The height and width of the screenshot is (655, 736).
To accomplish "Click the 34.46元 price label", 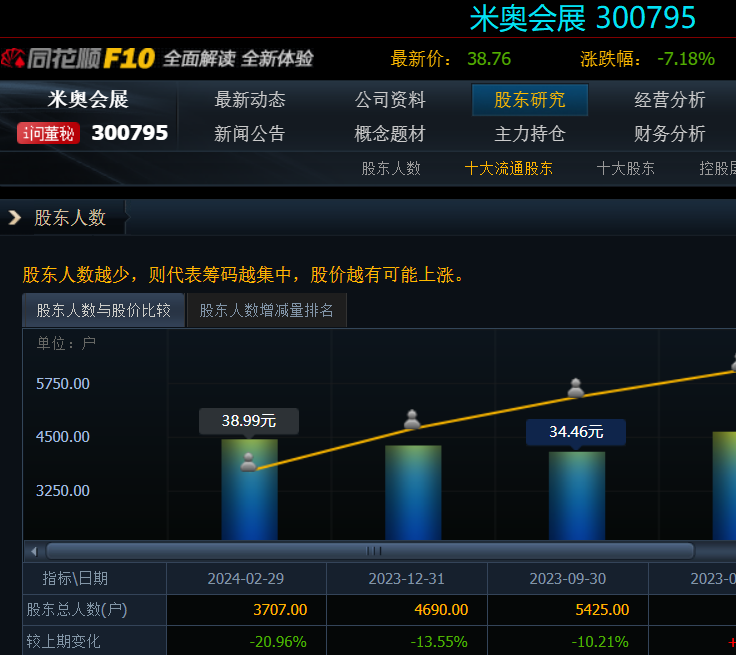I will tap(576, 432).
